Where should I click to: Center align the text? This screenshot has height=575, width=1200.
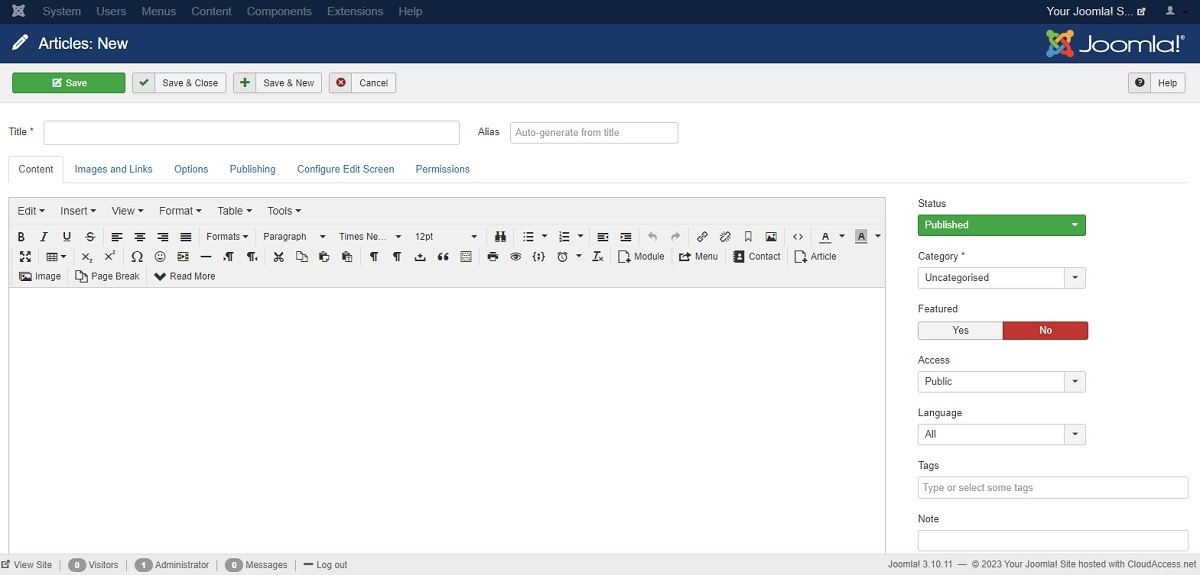[x=140, y=237]
